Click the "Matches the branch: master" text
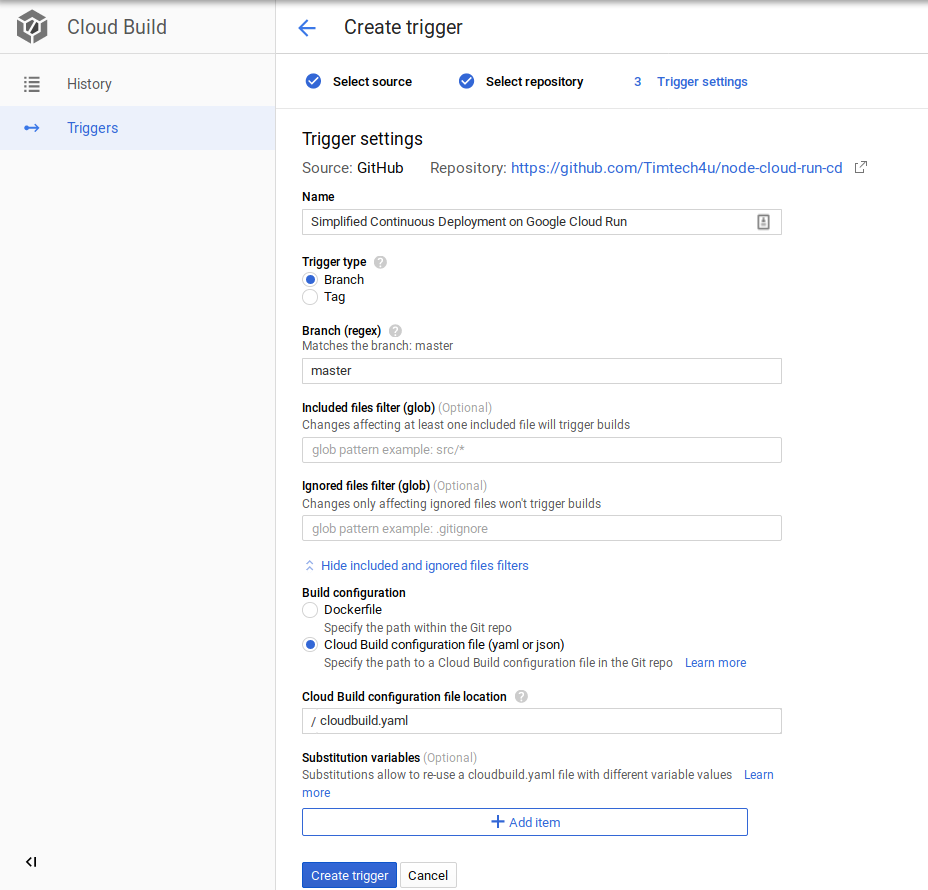 pyautogui.click(x=378, y=346)
